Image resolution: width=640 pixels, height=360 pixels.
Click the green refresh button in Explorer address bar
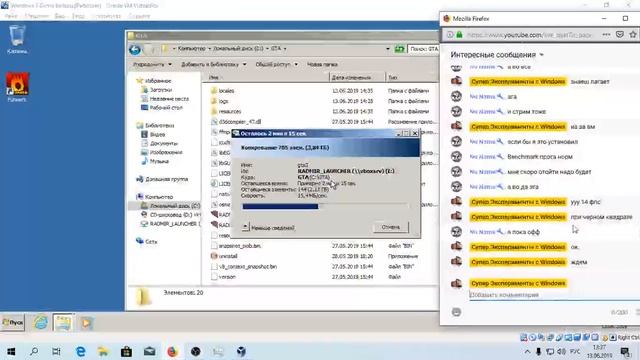point(399,49)
